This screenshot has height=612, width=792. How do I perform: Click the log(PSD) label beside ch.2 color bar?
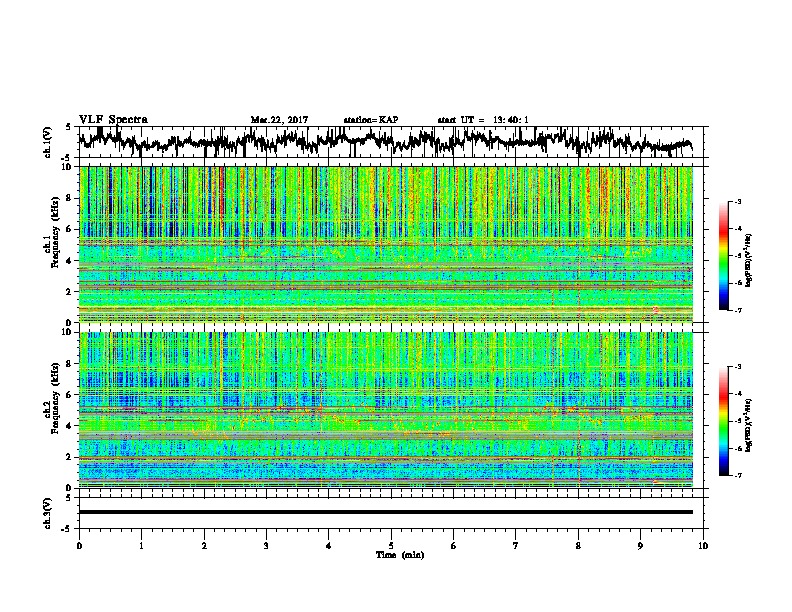749,426
